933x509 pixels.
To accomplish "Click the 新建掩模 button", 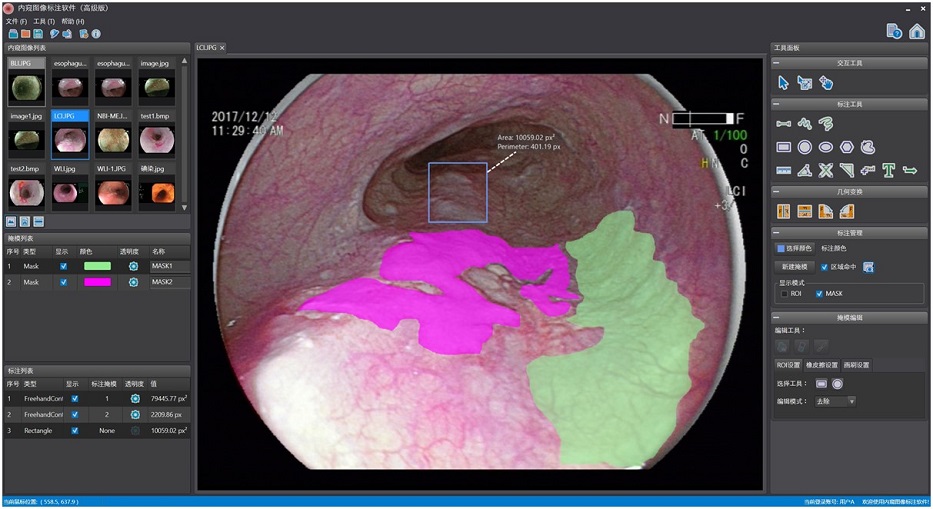I will tap(794, 267).
